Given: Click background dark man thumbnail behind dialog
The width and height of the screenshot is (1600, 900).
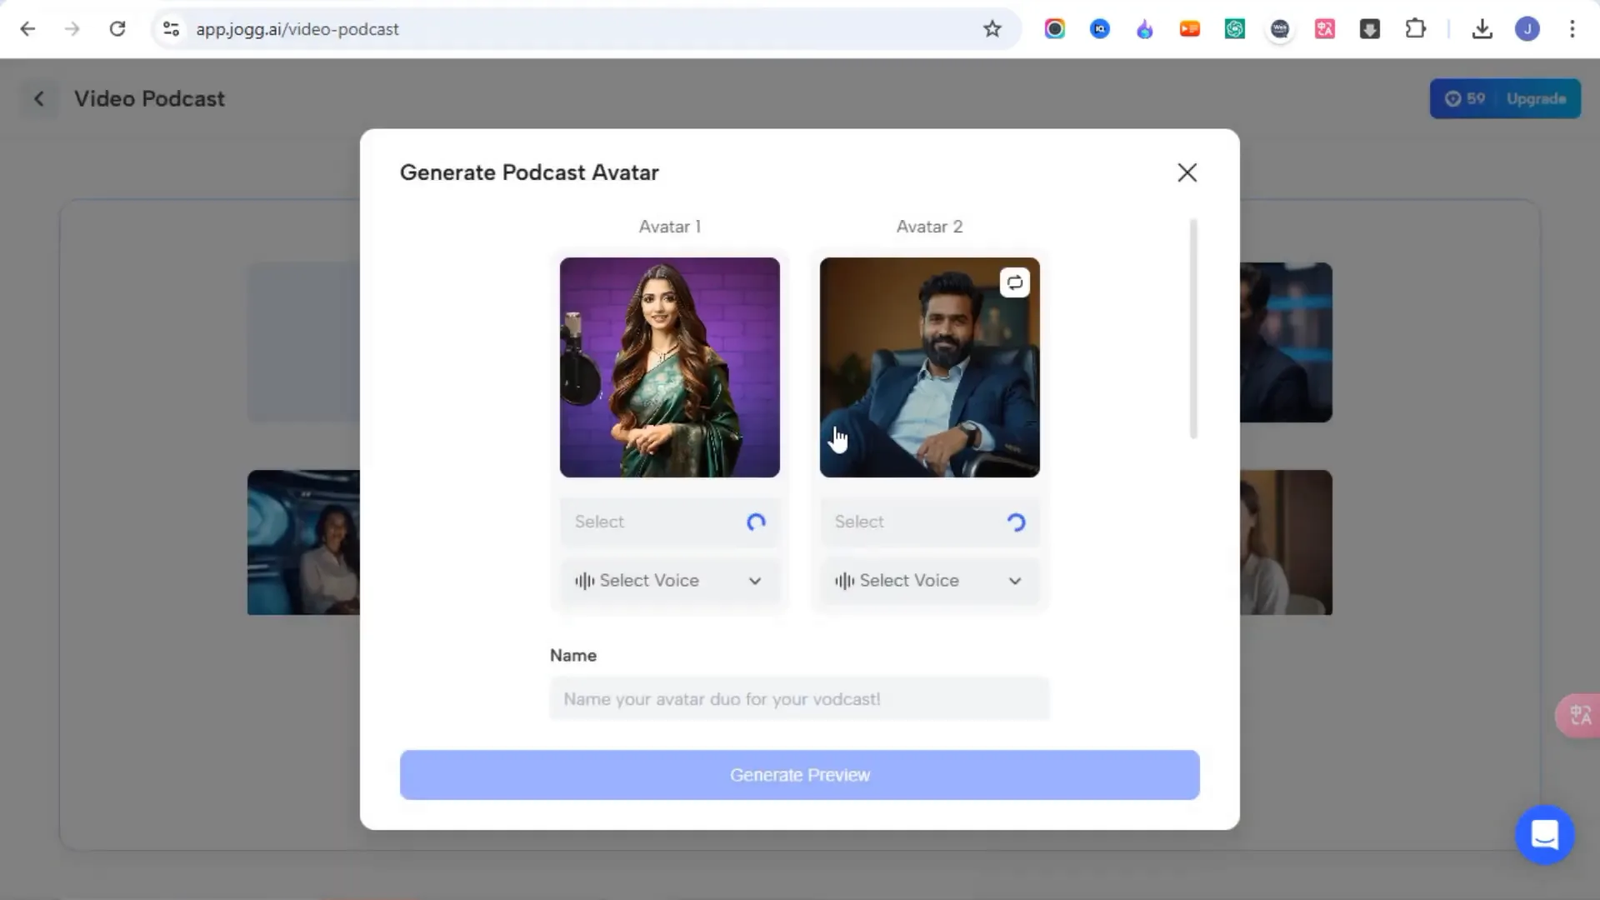Looking at the screenshot, I should coord(1286,342).
